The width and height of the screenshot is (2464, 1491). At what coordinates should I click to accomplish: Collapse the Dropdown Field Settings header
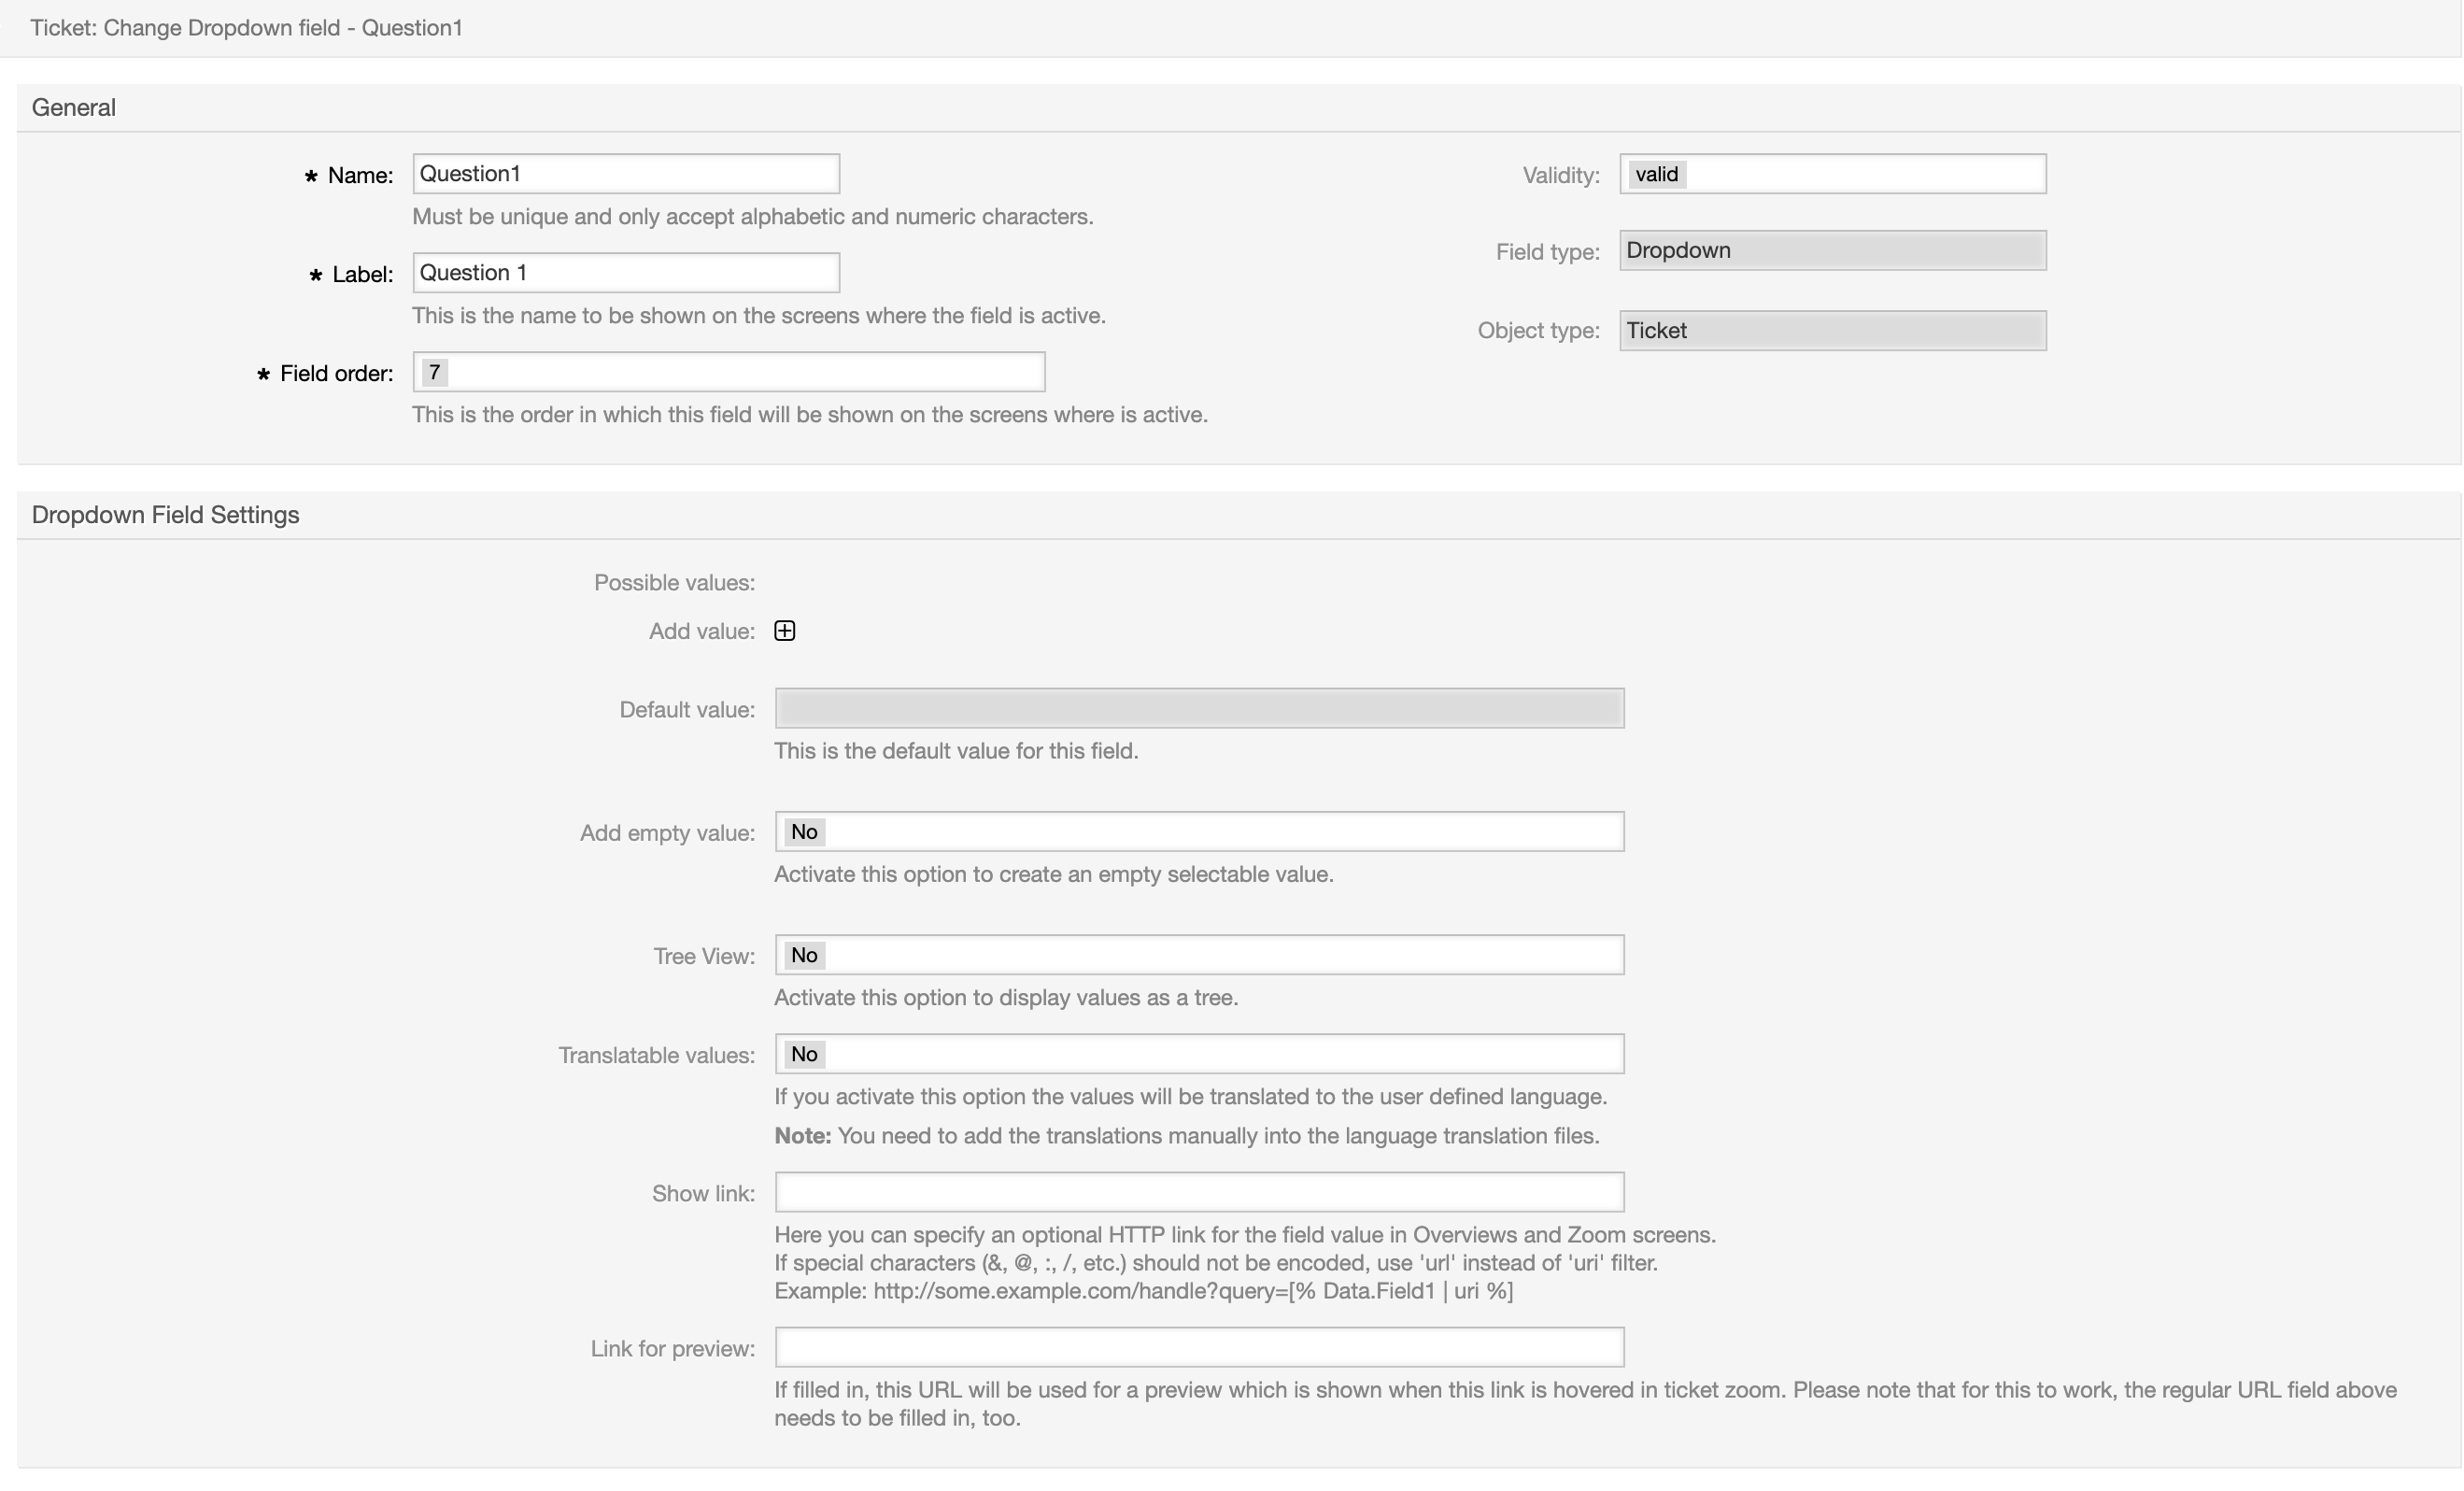(165, 515)
